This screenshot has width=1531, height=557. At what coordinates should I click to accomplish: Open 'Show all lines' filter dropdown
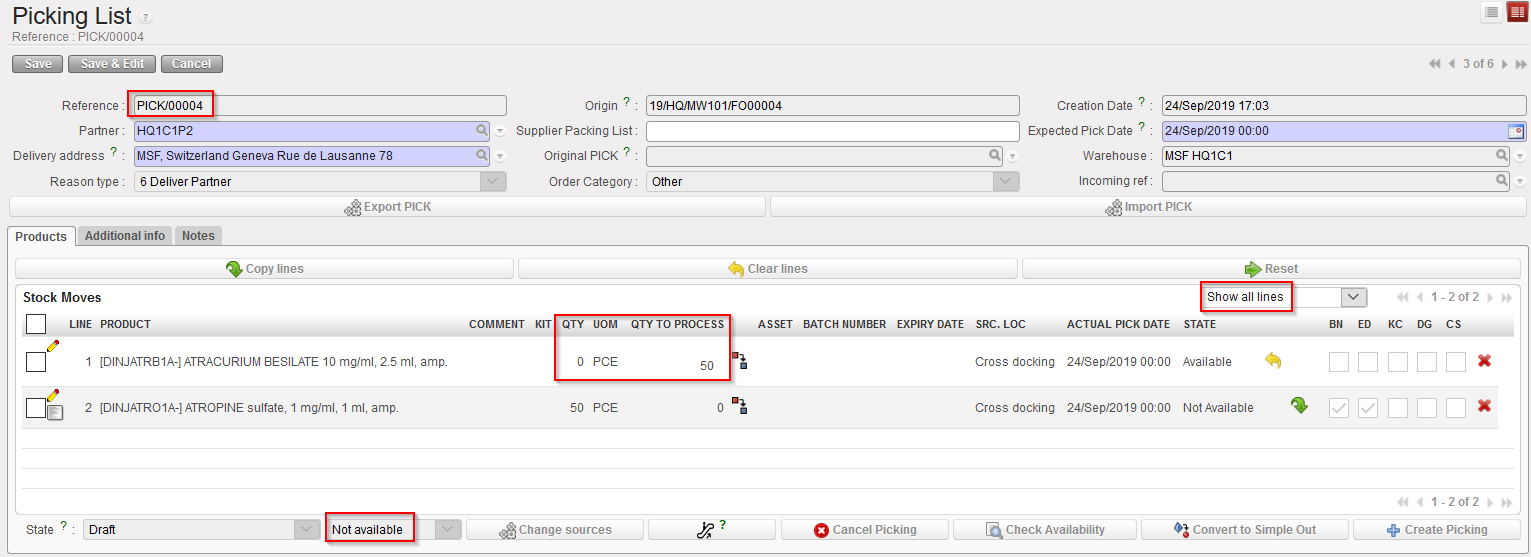(1354, 297)
